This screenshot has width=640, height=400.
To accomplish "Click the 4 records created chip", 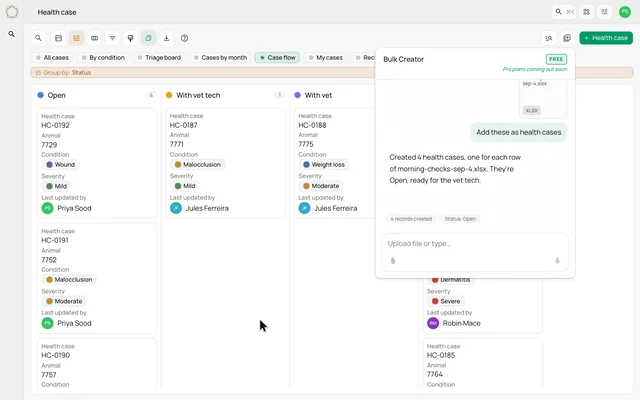I will [411, 219].
